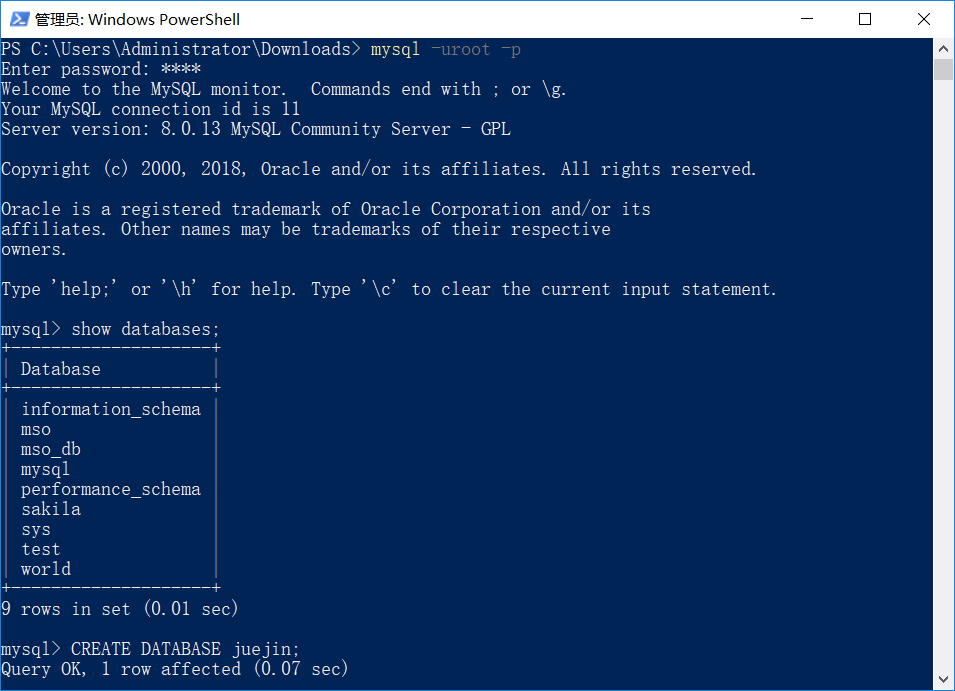Viewport: 955px width, 691px height.
Task: Click the 'show databases;' command text
Action: tap(145, 329)
